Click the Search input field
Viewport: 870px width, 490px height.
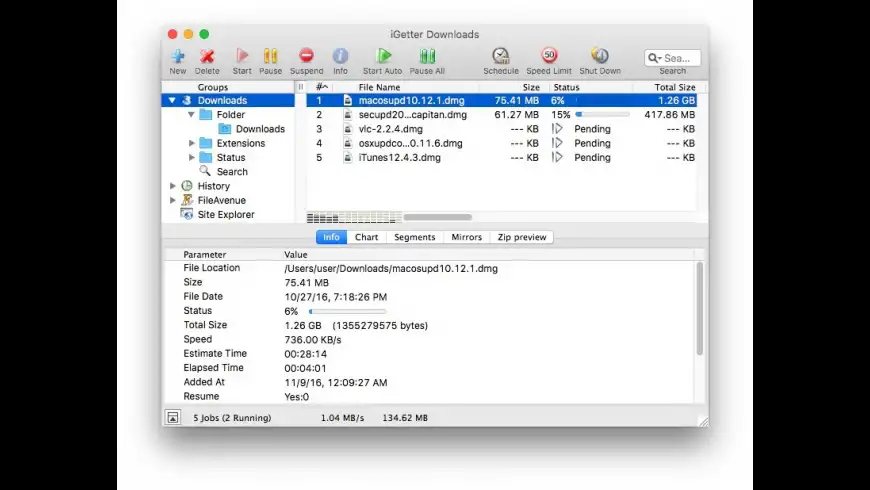coord(678,58)
